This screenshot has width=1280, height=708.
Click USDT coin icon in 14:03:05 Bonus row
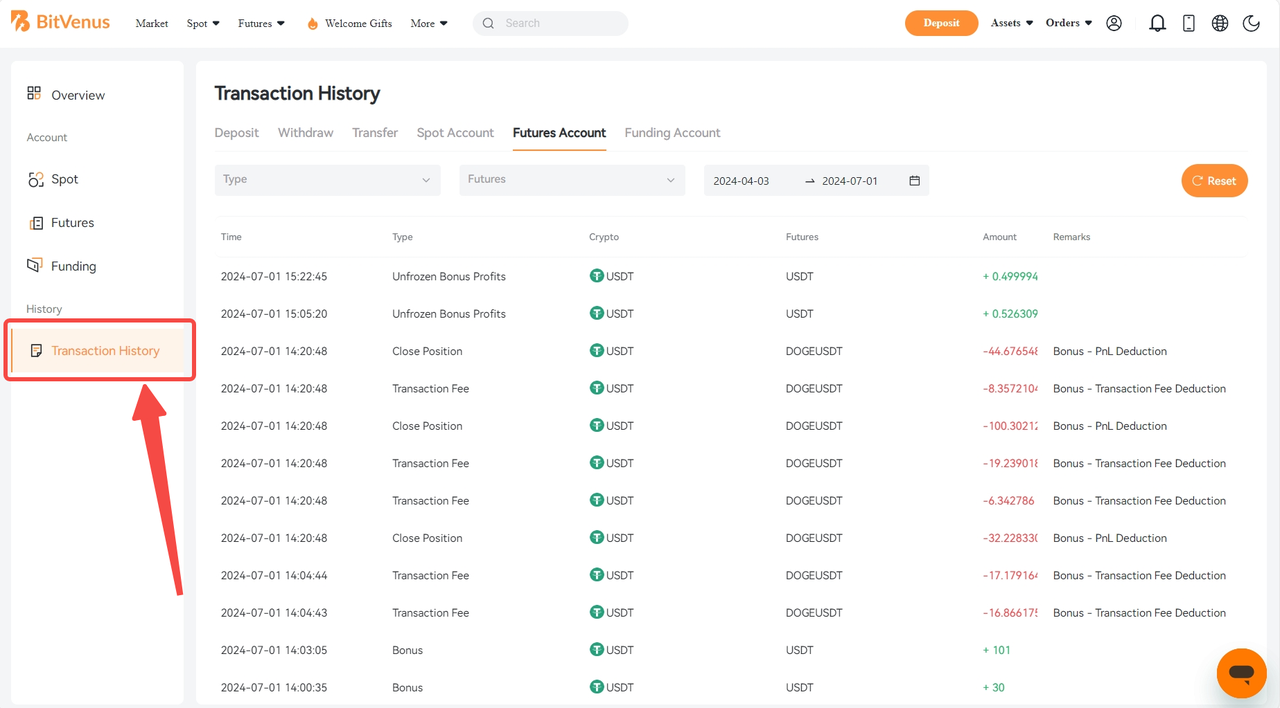tap(596, 650)
